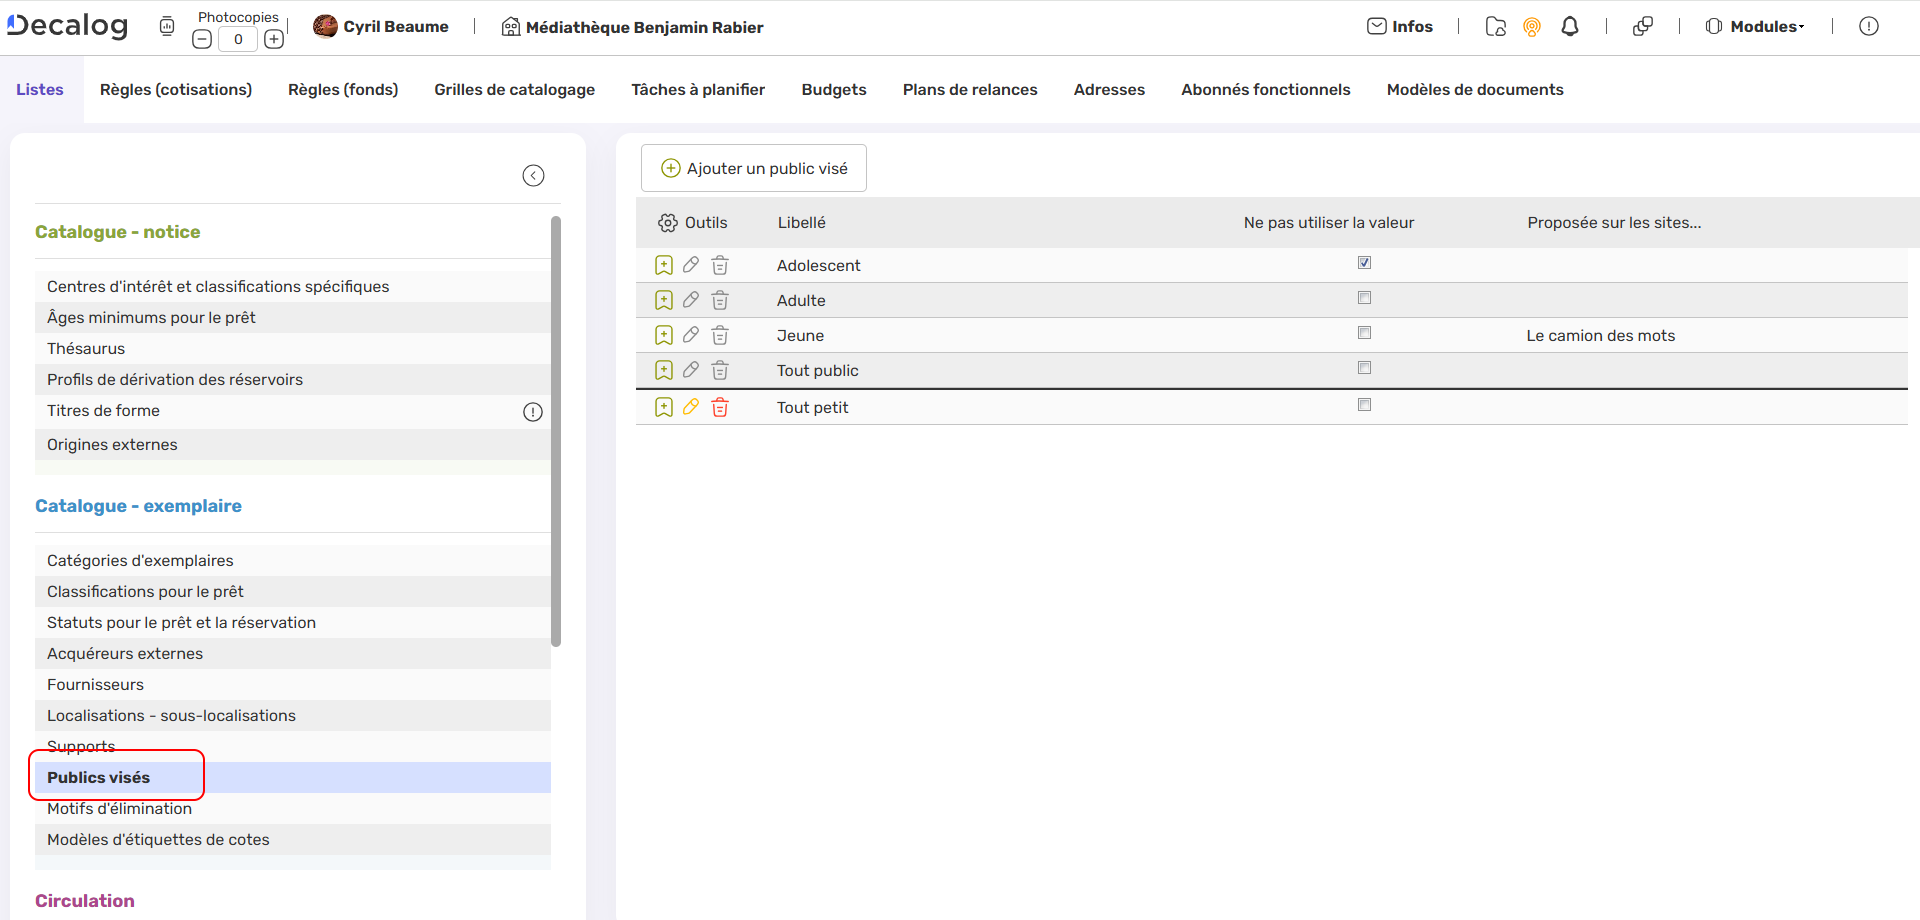Open notifications via the bell icon
This screenshot has height=920, width=1920.
[x=1569, y=26]
